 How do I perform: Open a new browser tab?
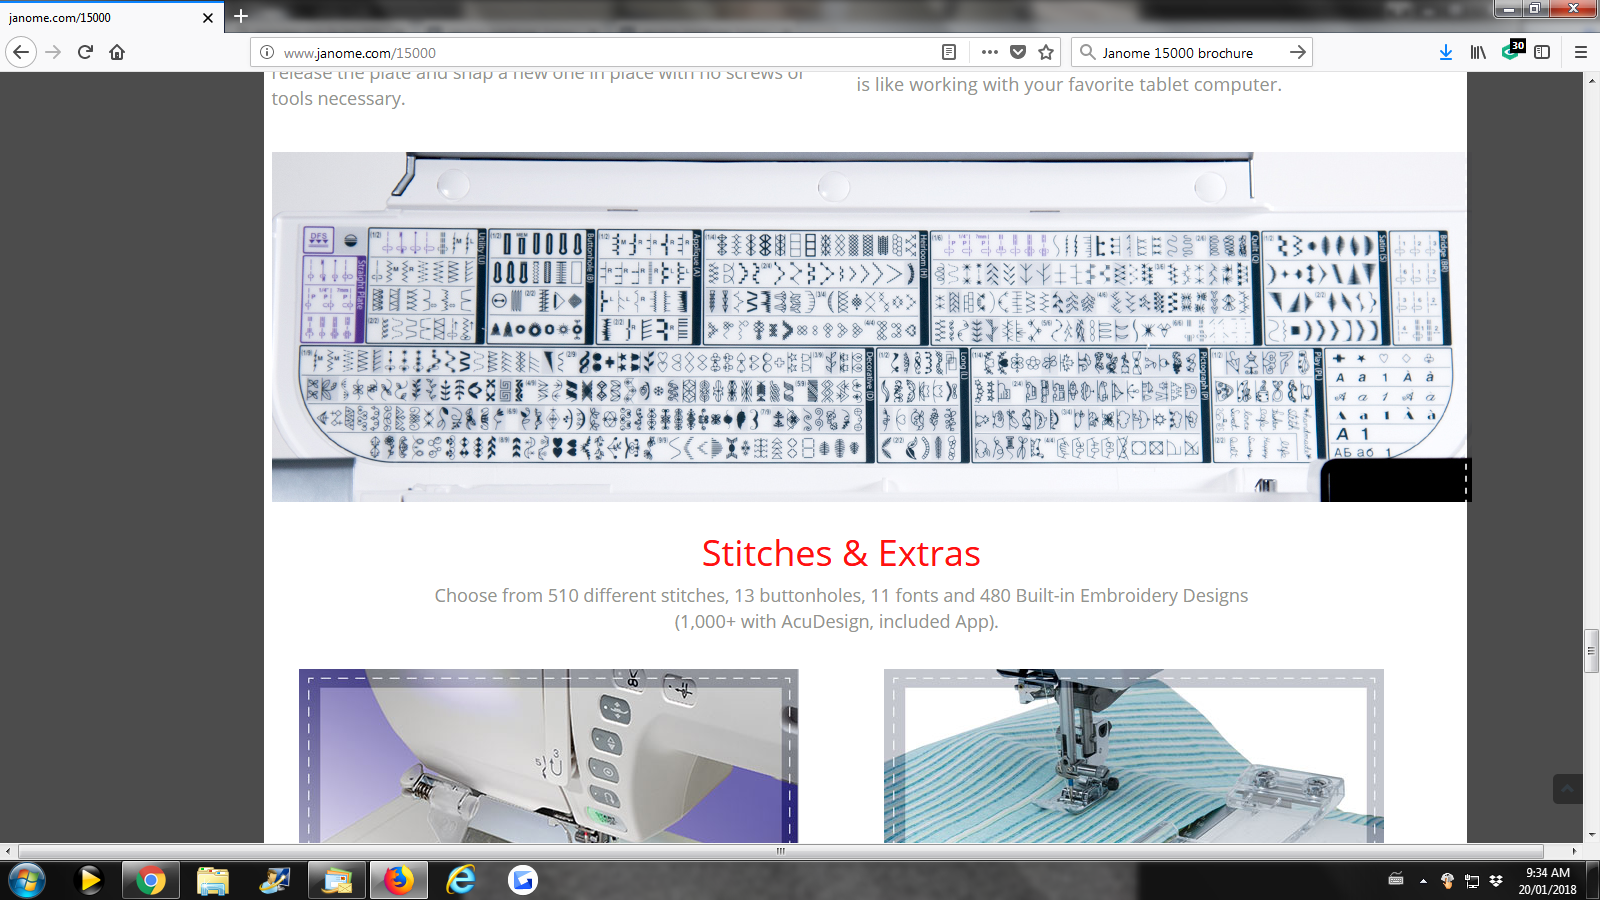[x=241, y=16]
